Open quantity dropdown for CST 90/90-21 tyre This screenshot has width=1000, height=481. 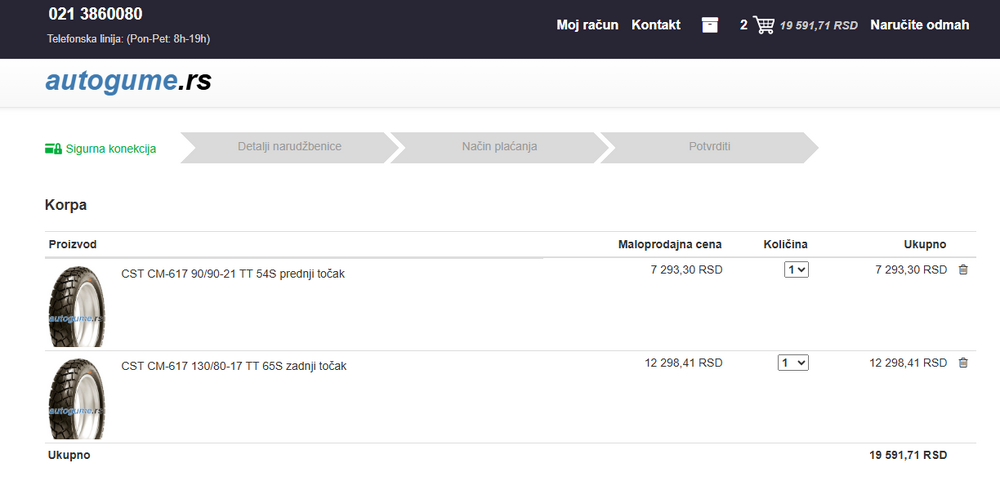796,270
